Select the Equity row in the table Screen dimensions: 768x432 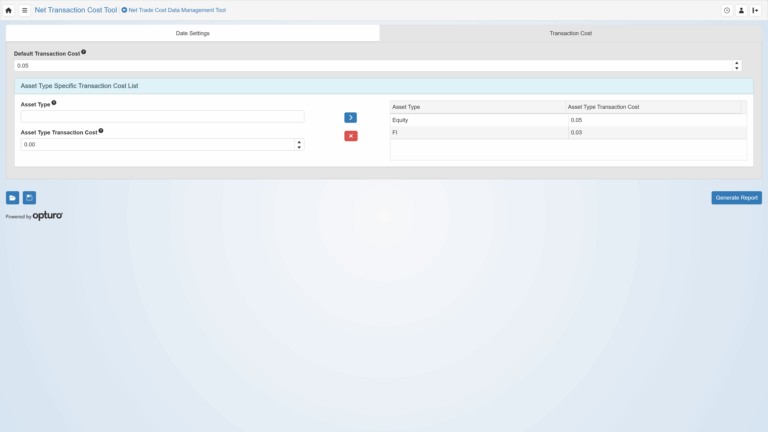click(x=478, y=120)
